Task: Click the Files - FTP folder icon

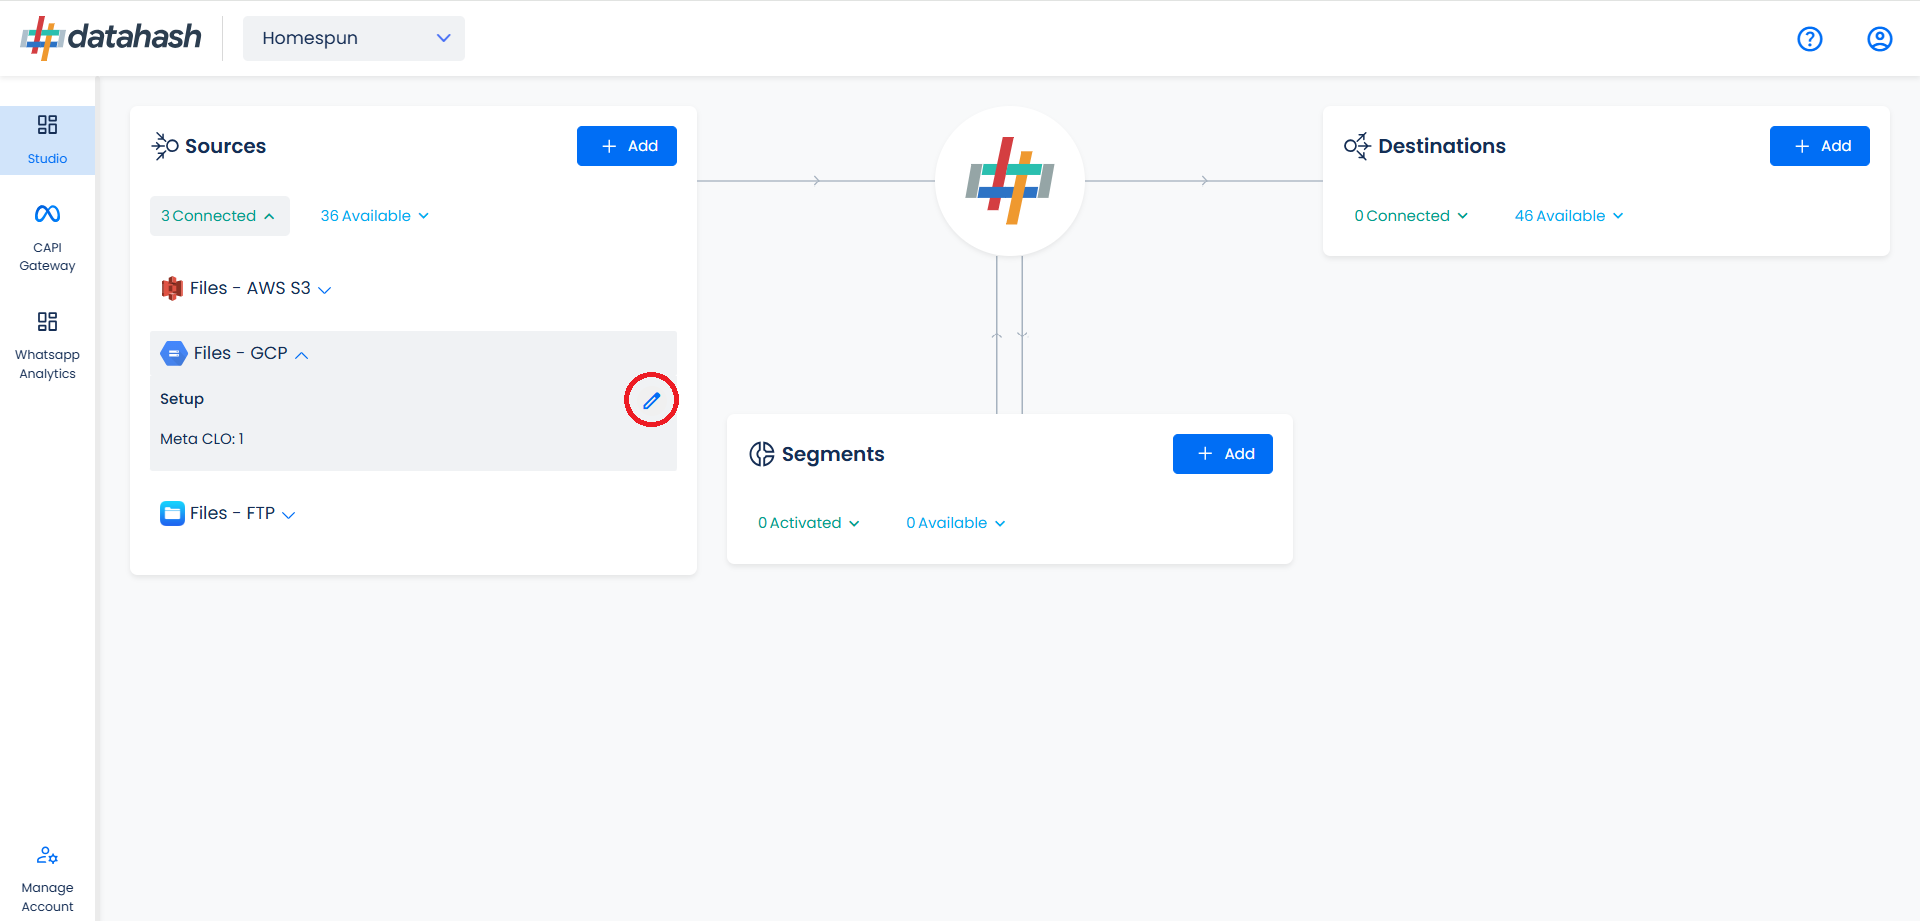Action: coord(172,513)
